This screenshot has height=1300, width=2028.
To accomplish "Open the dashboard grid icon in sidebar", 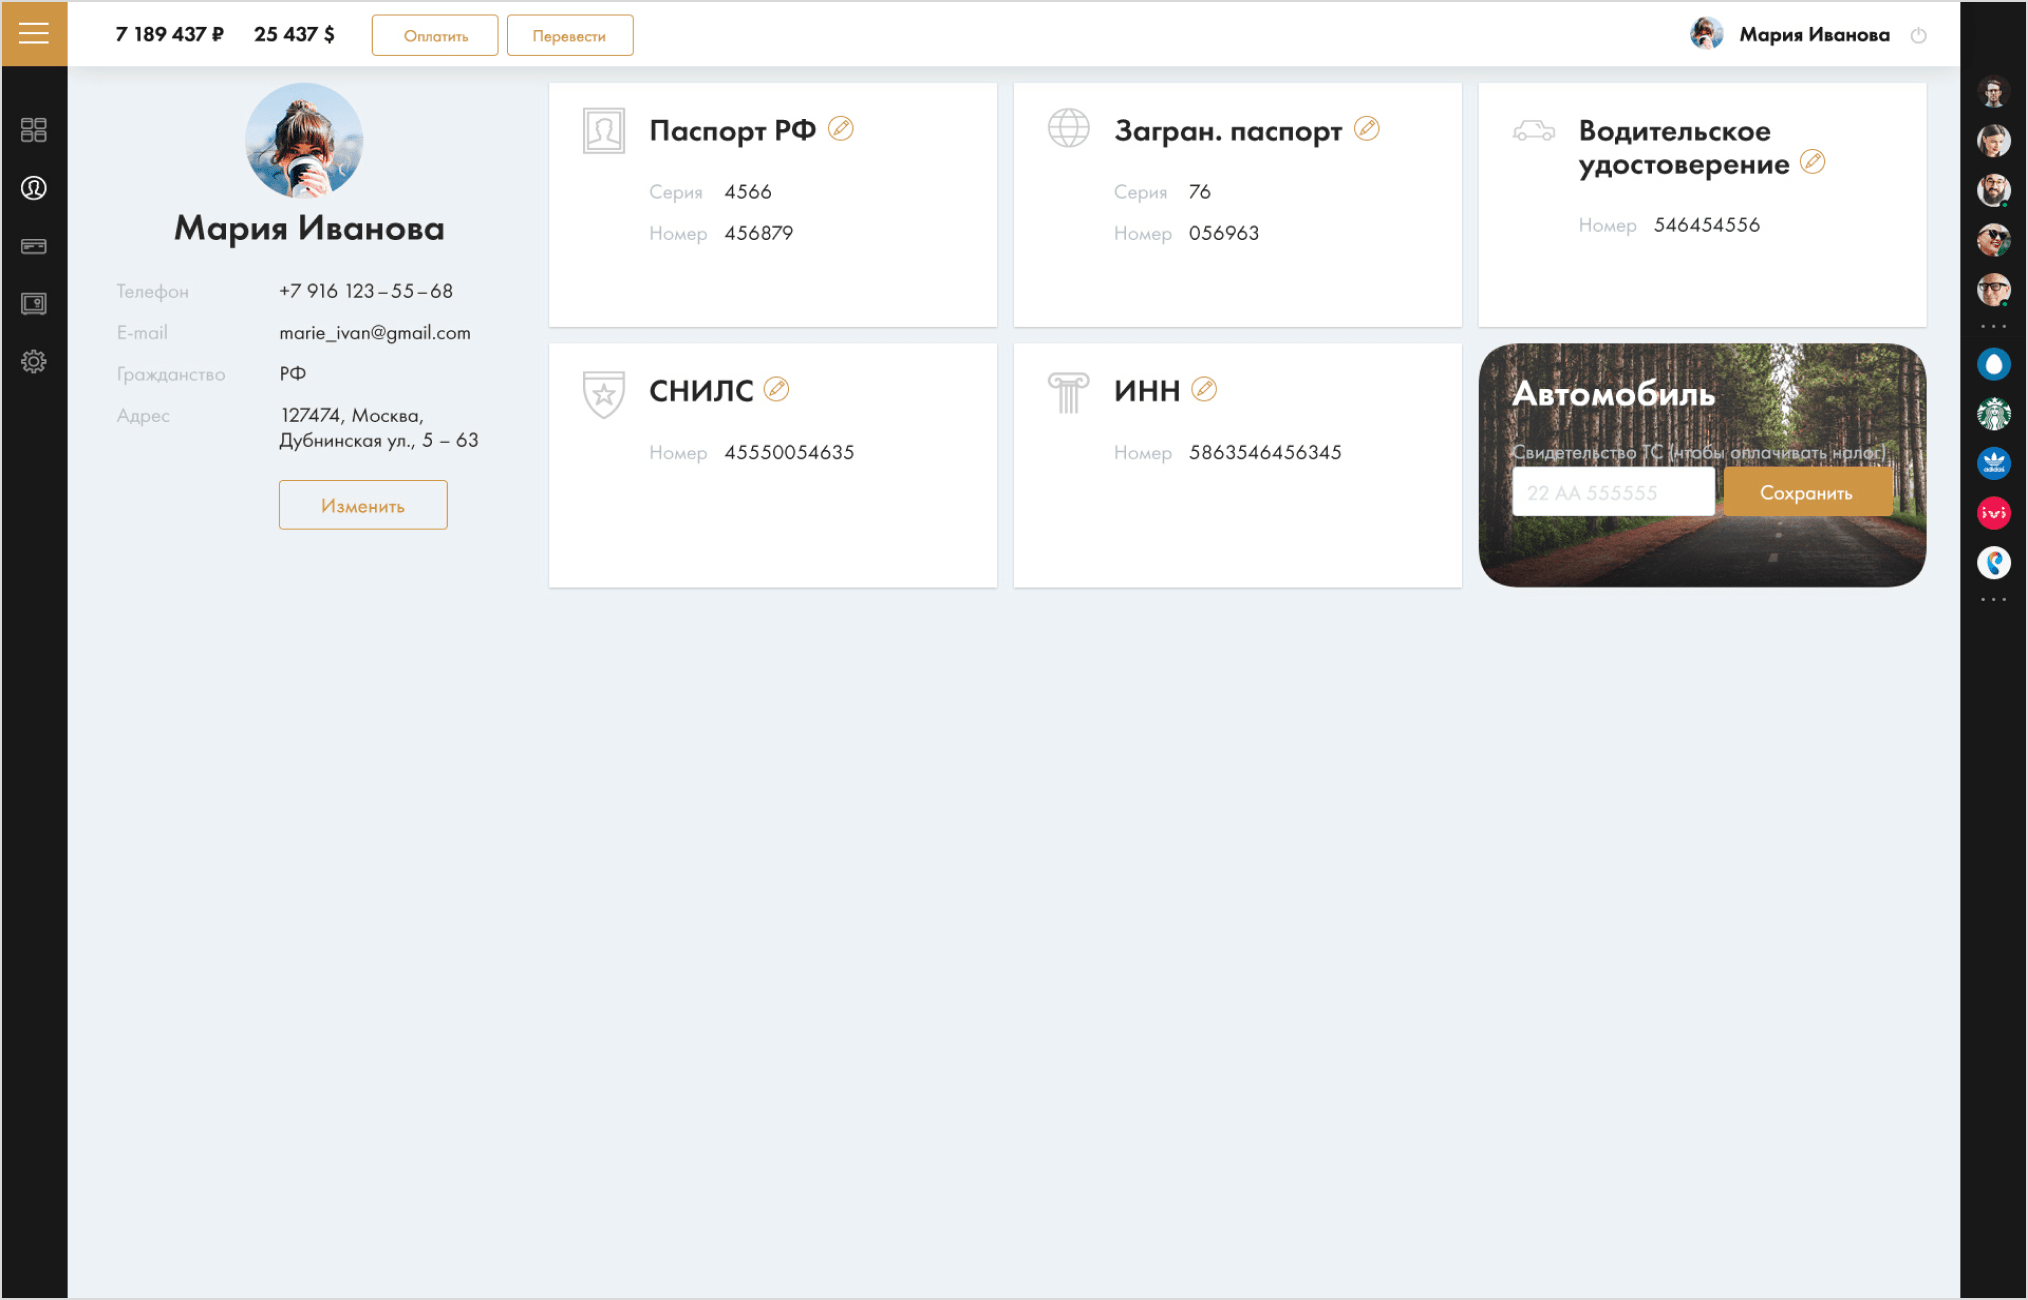I will pyautogui.click(x=34, y=130).
